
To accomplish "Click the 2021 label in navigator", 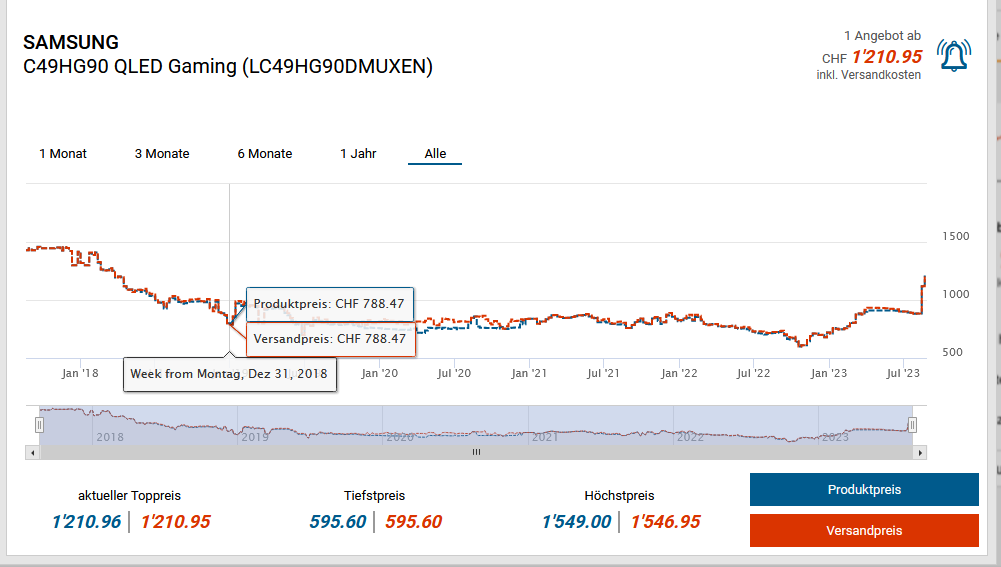I will [545, 437].
